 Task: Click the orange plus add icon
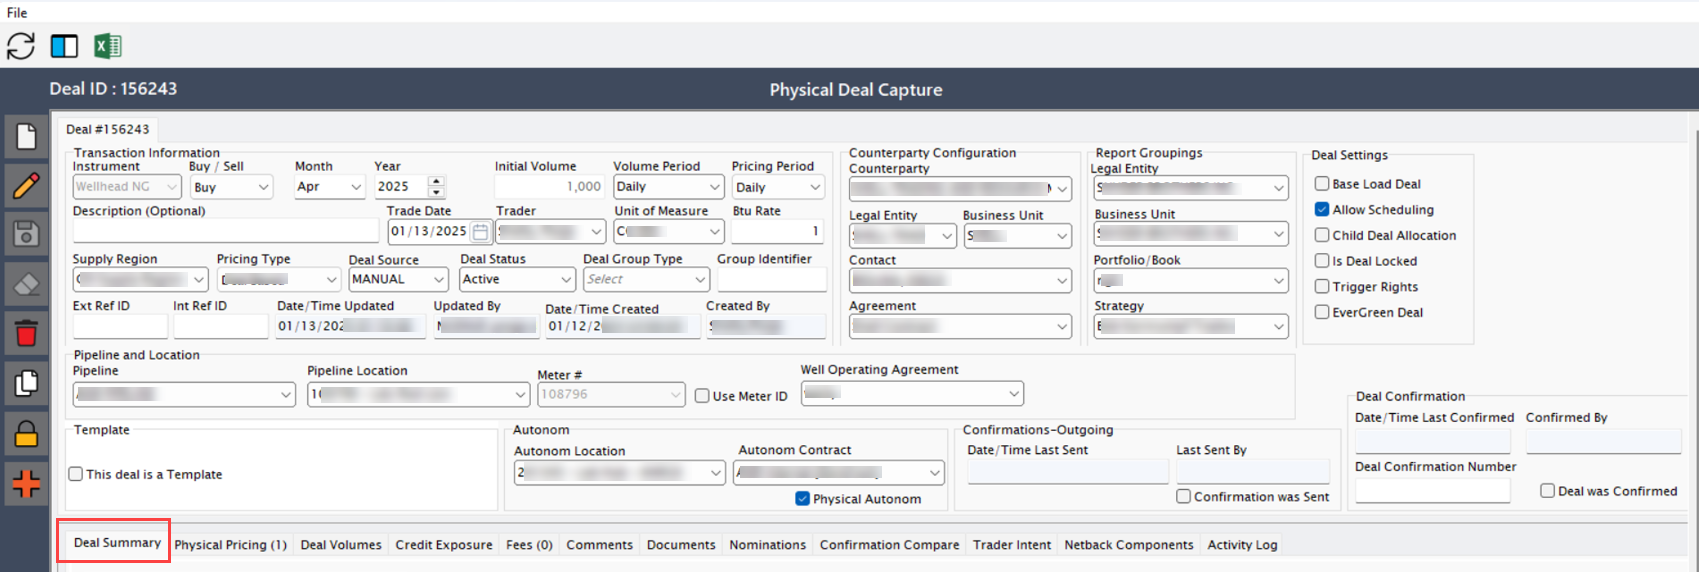click(x=26, y=484)
